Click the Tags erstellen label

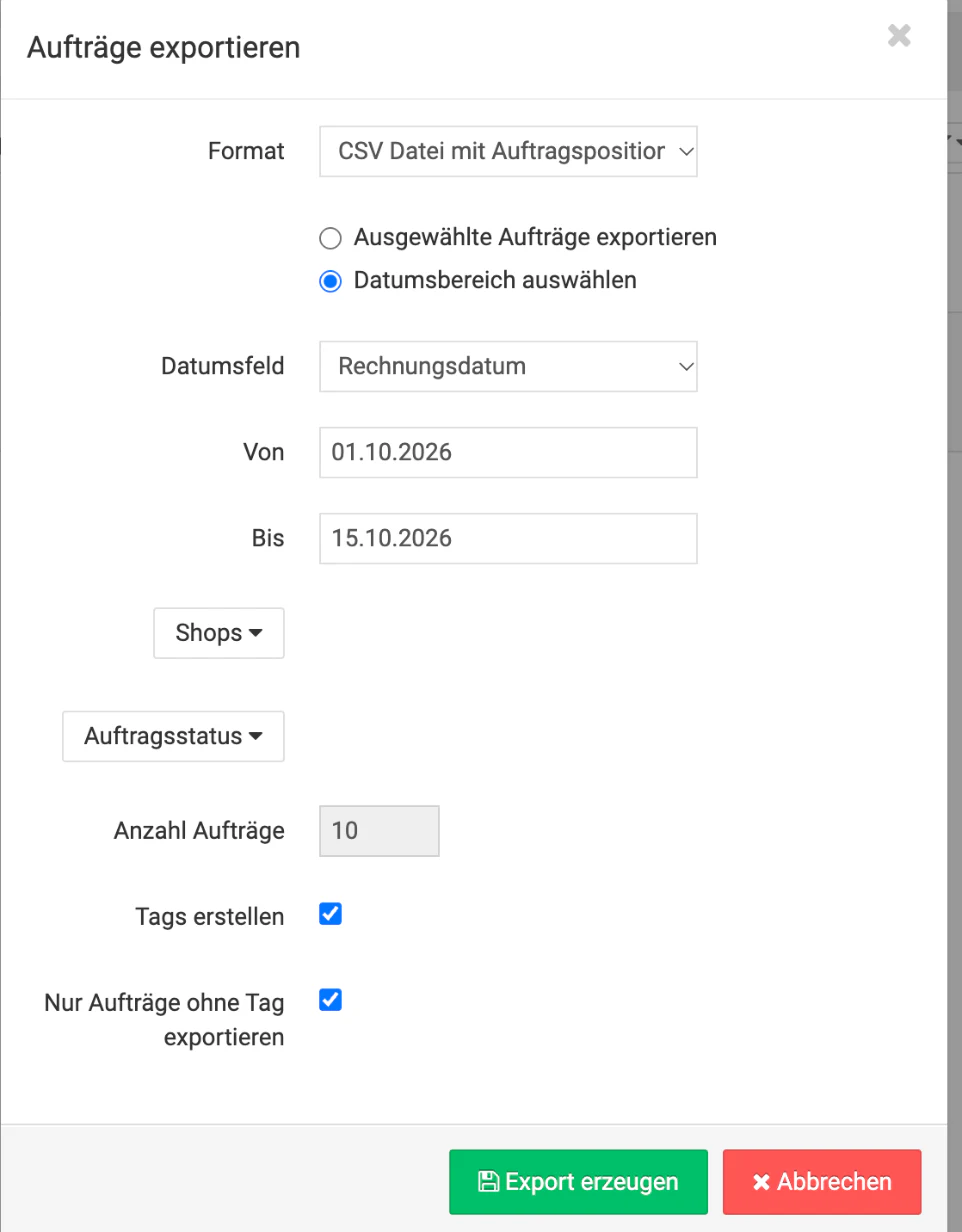pos(209,917)
